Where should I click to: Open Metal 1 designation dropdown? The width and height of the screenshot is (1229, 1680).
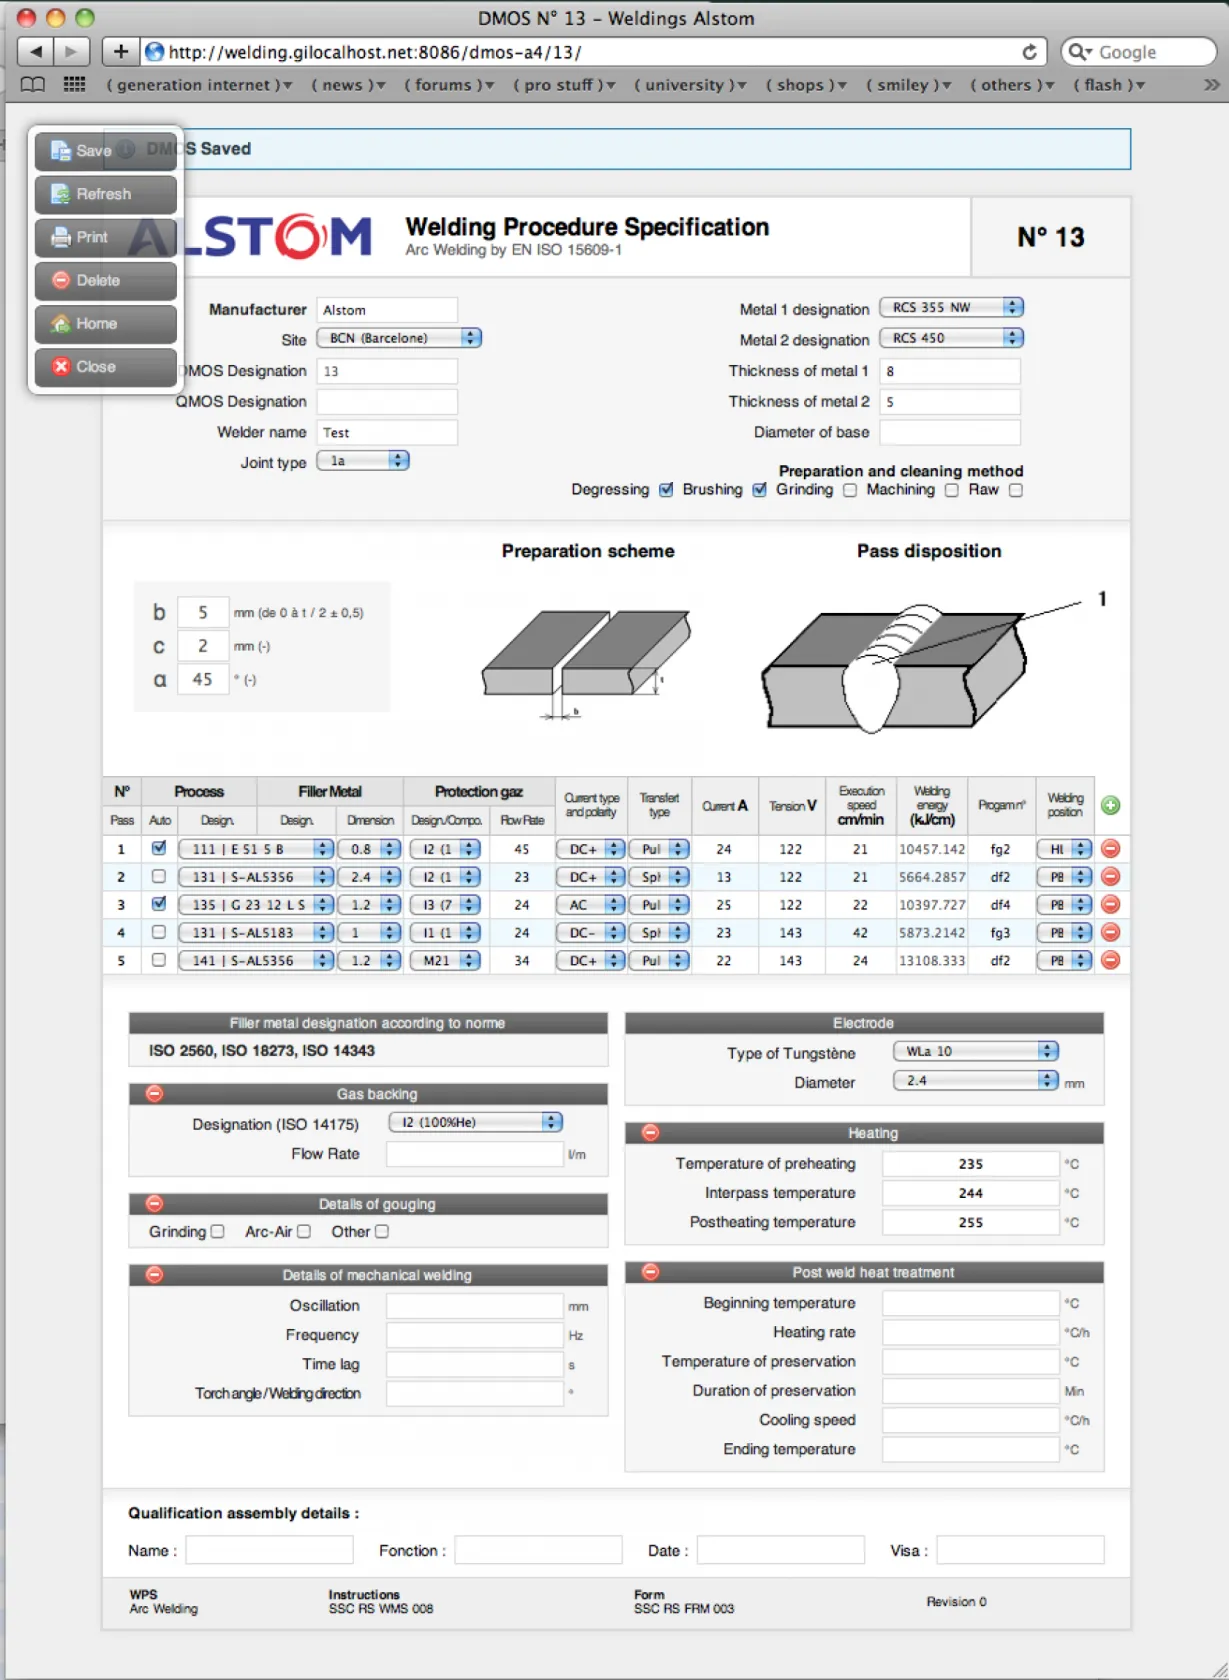coord(951,307)
